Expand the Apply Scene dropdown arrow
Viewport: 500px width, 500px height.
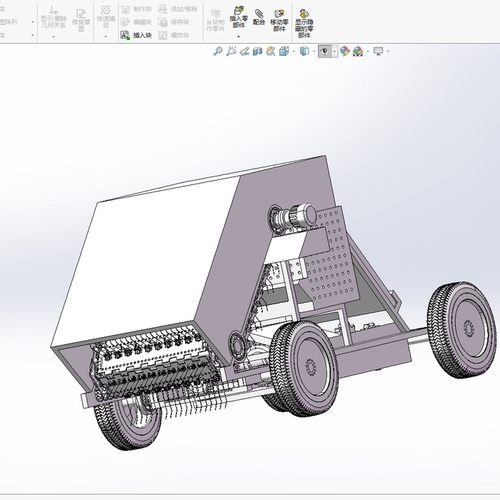pos(368,52)
